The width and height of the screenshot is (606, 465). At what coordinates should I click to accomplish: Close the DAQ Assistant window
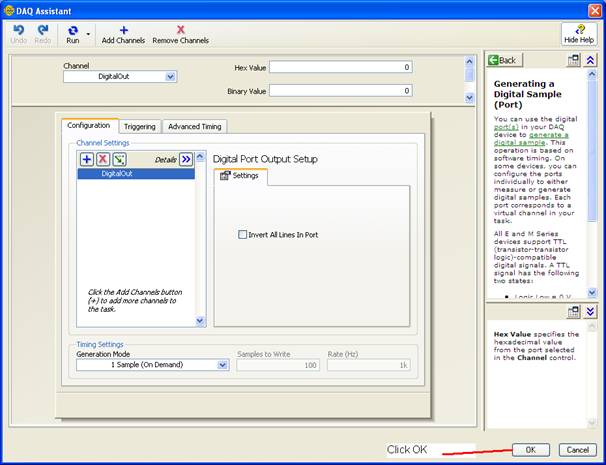[x=594, y=10]
